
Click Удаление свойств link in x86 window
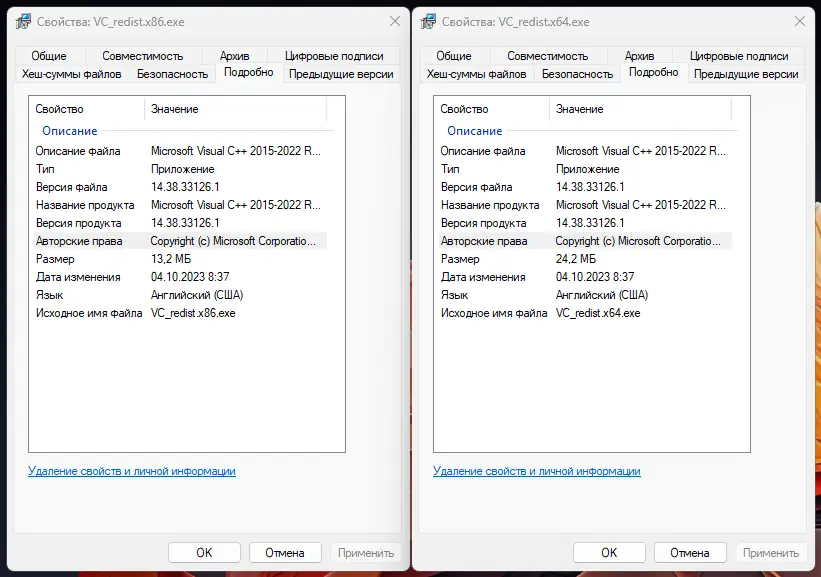click(x=132, y=471)
